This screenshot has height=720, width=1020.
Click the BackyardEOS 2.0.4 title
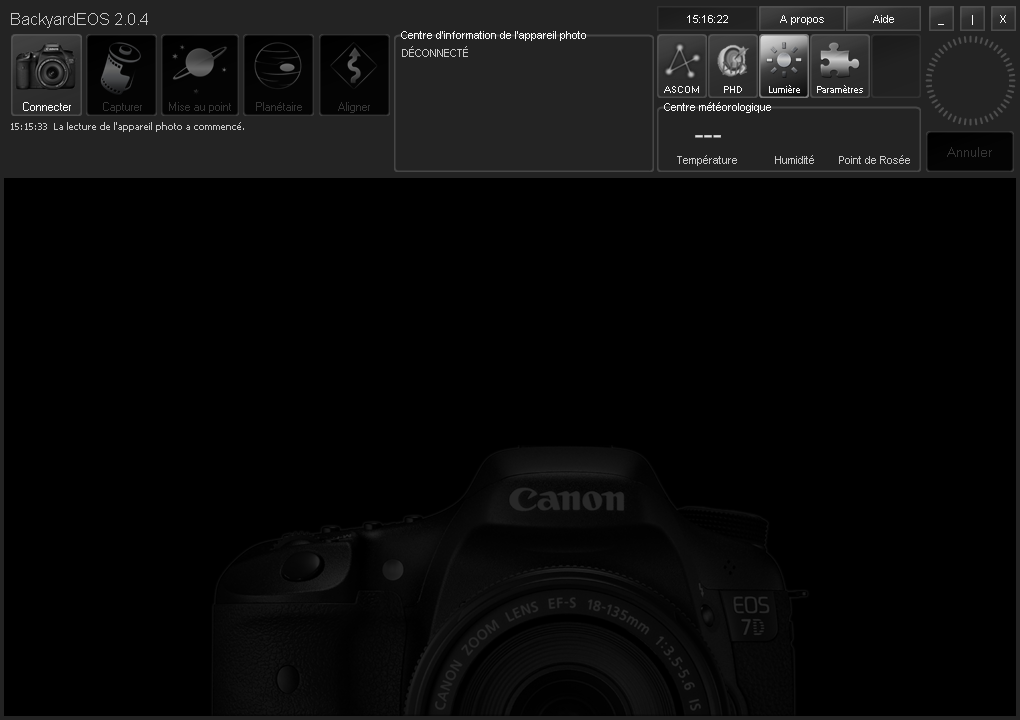tap(79, 20)
